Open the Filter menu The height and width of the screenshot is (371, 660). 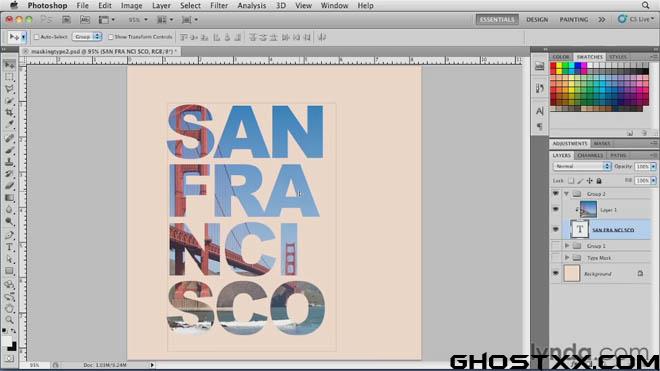(x=219, y=5)
